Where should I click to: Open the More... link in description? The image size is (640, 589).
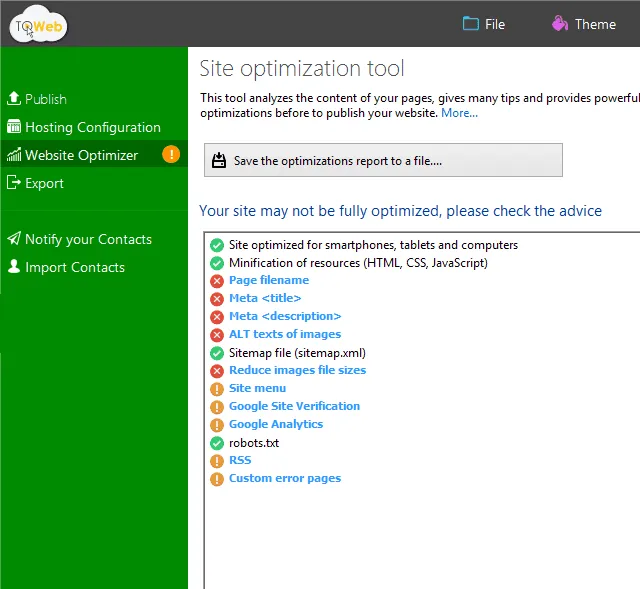click(459, 113)
